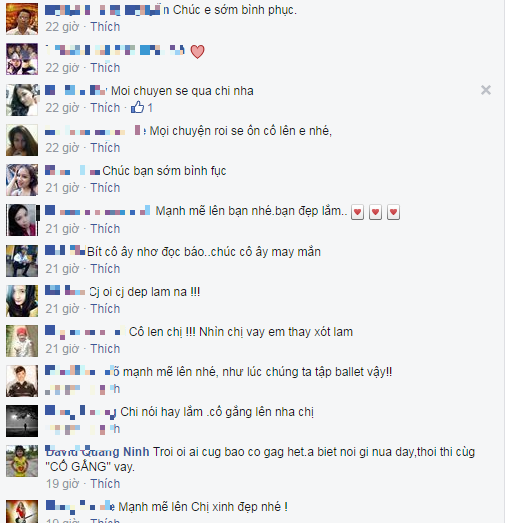The height and width of the screenshot is (523, 505).
Task: Click the first heart emoticon after "bạn đẹp lắm"
Action: click(x=357, y=212)
